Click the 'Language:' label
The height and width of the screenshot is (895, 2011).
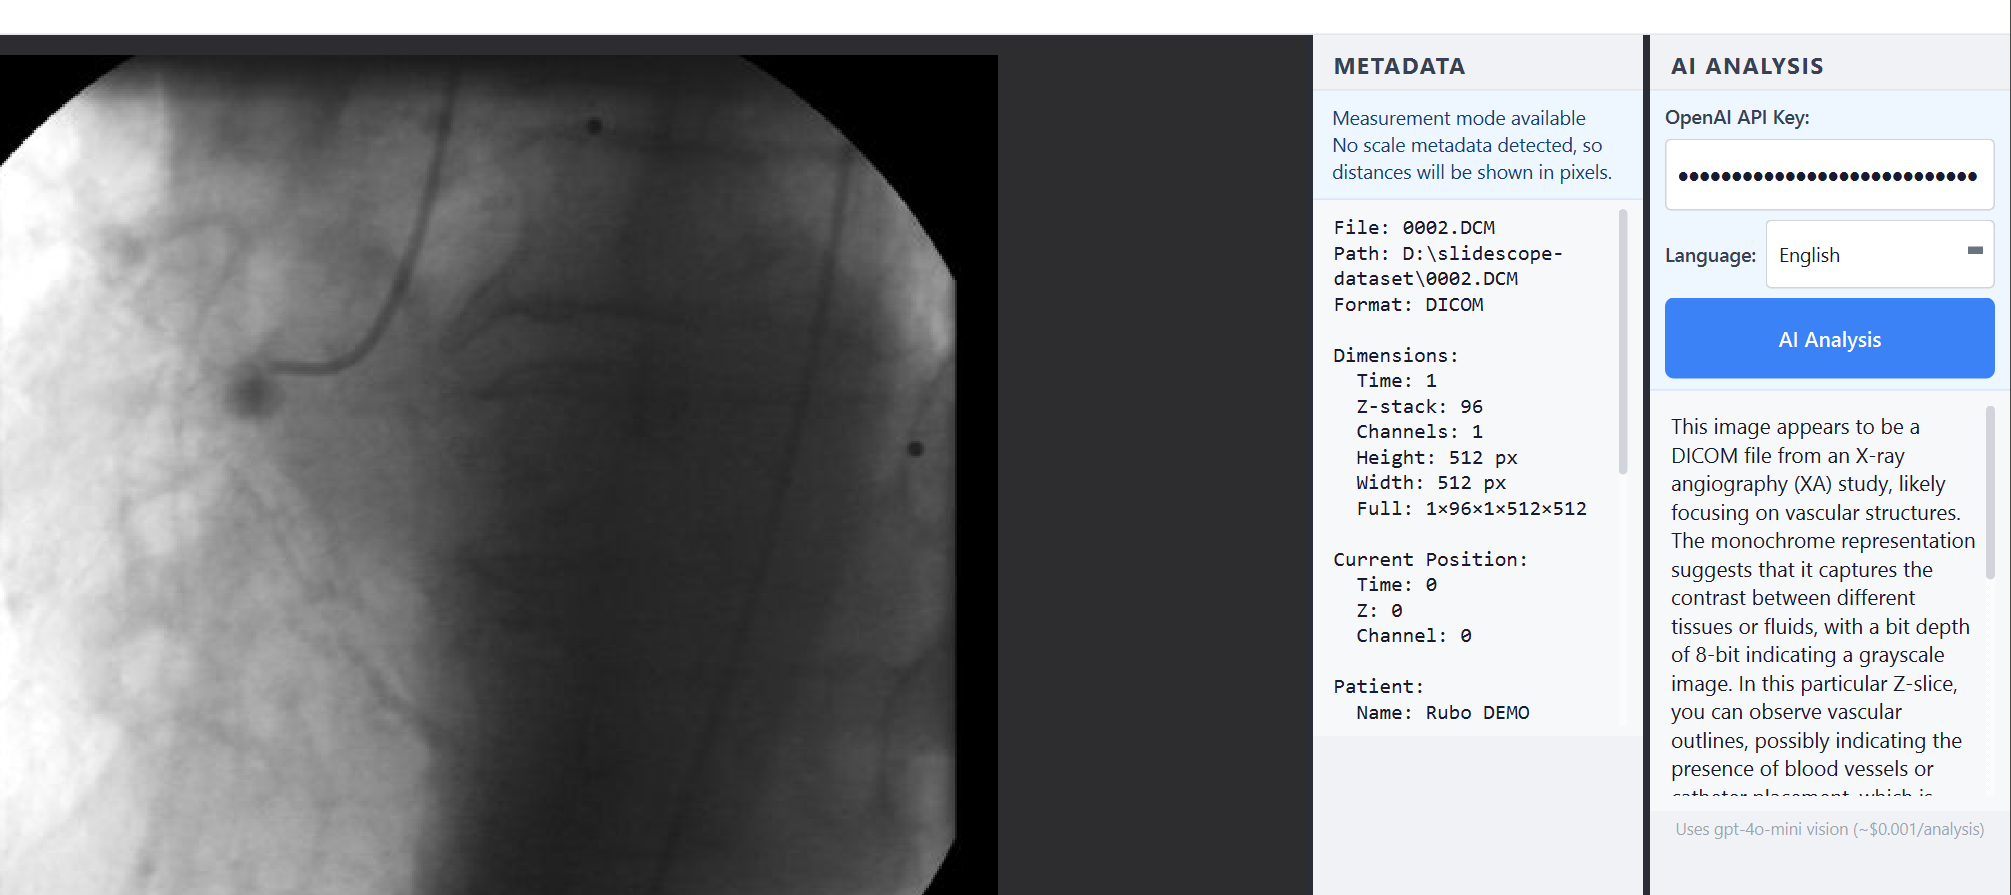[1710, 255]
